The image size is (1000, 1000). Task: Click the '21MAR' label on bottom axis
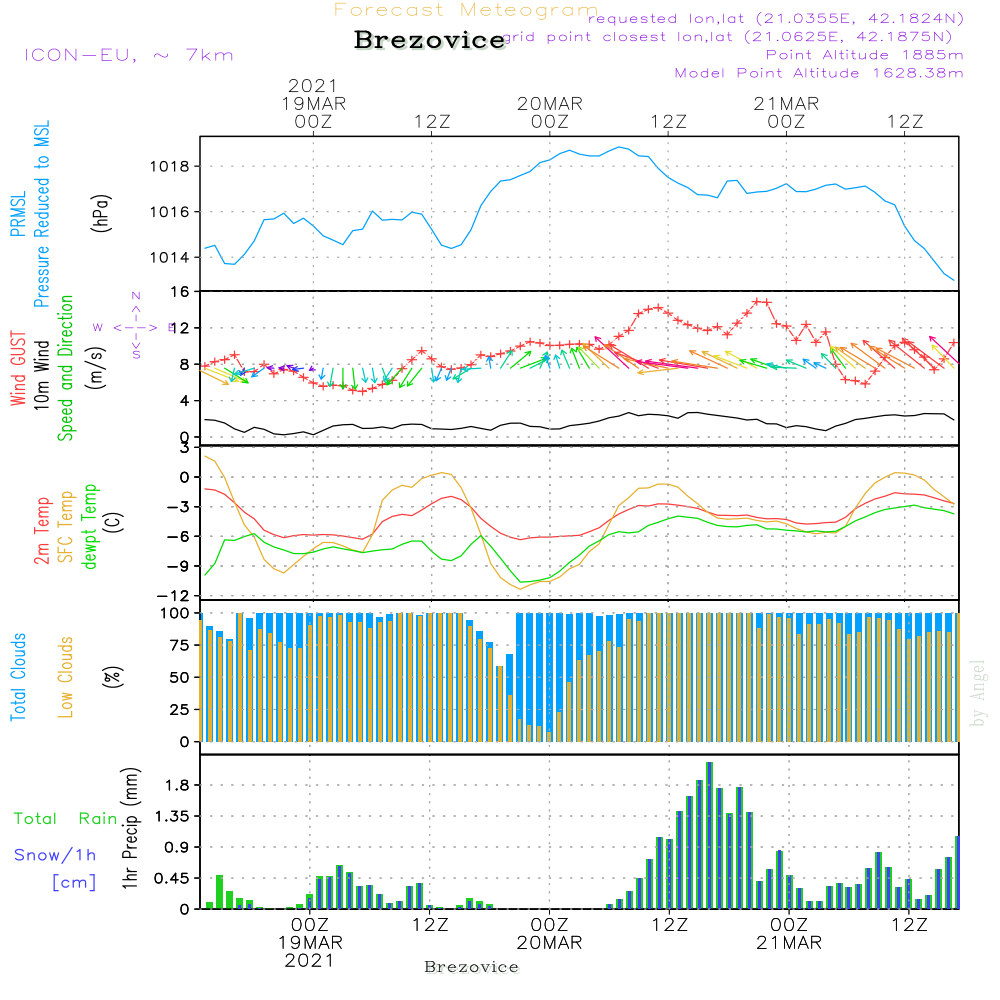pyautogui.click(x=789, y=943)
